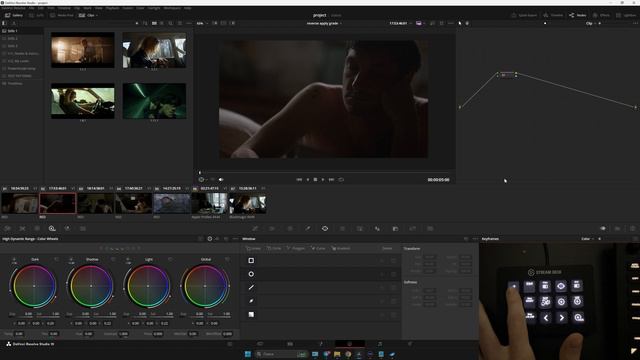640x360 pixels.
Task: Open the node editor options menu
Action: (x=635, y=23)
